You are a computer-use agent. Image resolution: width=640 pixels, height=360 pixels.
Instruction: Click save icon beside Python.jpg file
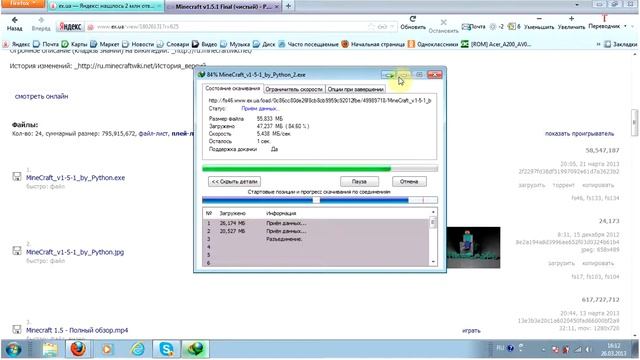tap(17, 251)
